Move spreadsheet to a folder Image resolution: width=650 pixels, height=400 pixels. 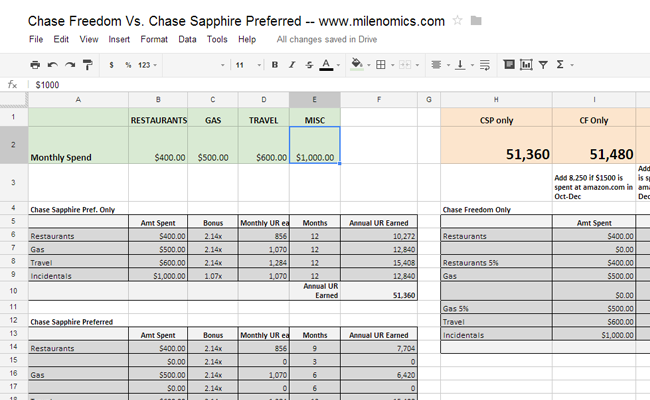[x=476, y=20]
